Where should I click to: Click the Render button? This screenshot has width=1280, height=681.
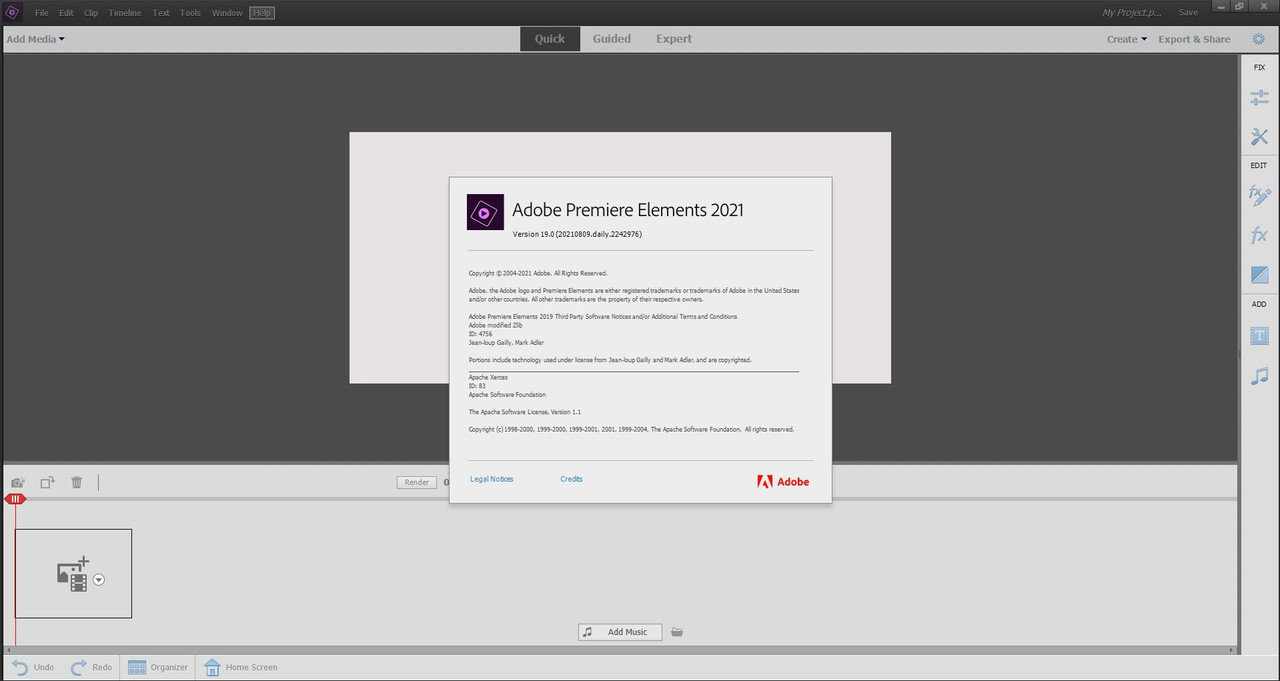[x=417, y=482]
